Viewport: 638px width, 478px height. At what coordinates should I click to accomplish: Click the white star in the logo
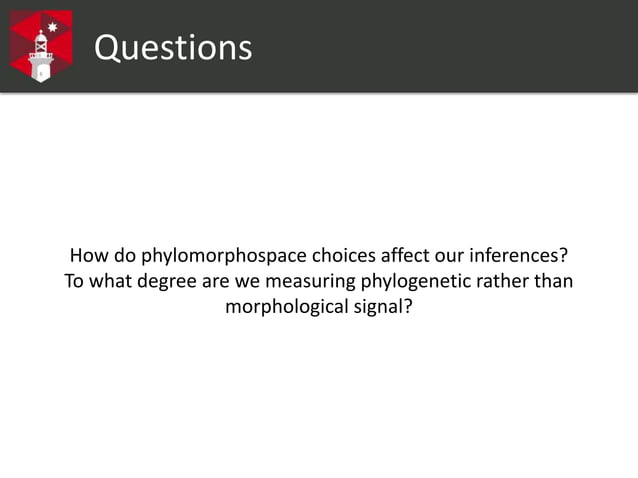pos(52,27)
